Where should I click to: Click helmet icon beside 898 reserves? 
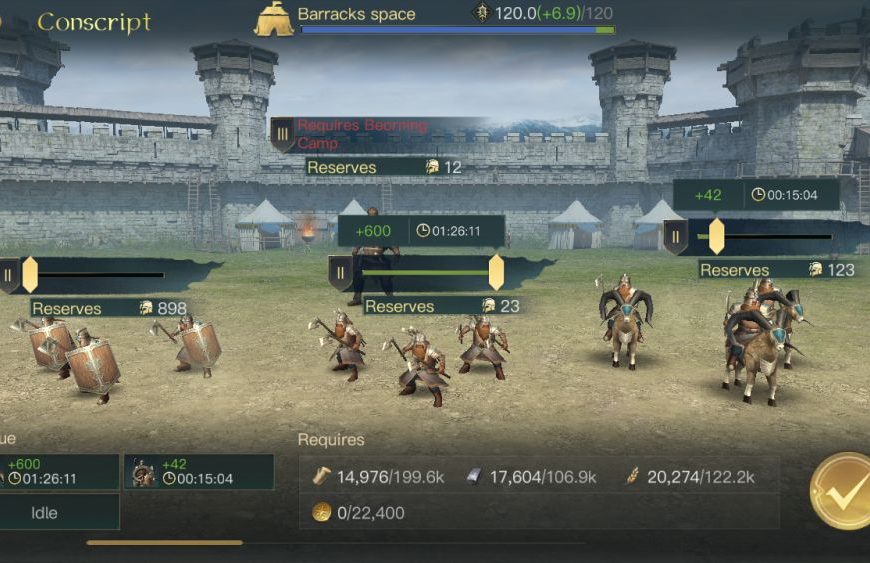tap(146, 308)
